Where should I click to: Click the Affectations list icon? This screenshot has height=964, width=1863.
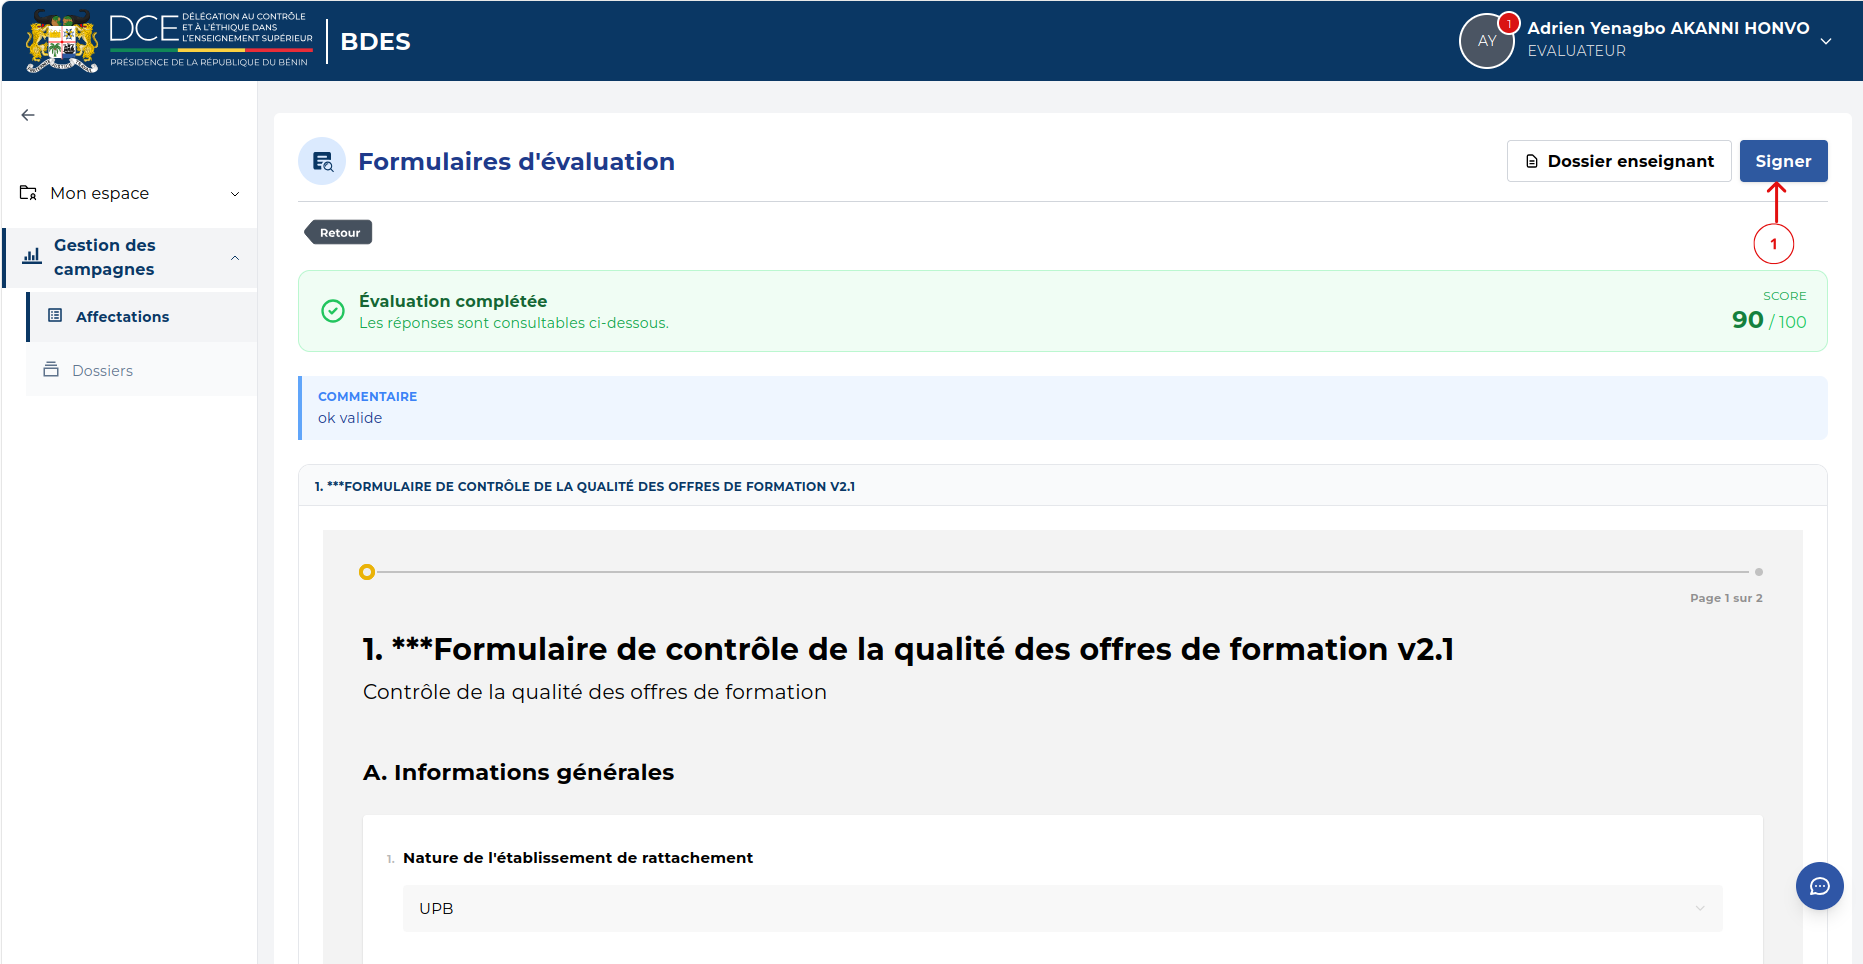55,316
